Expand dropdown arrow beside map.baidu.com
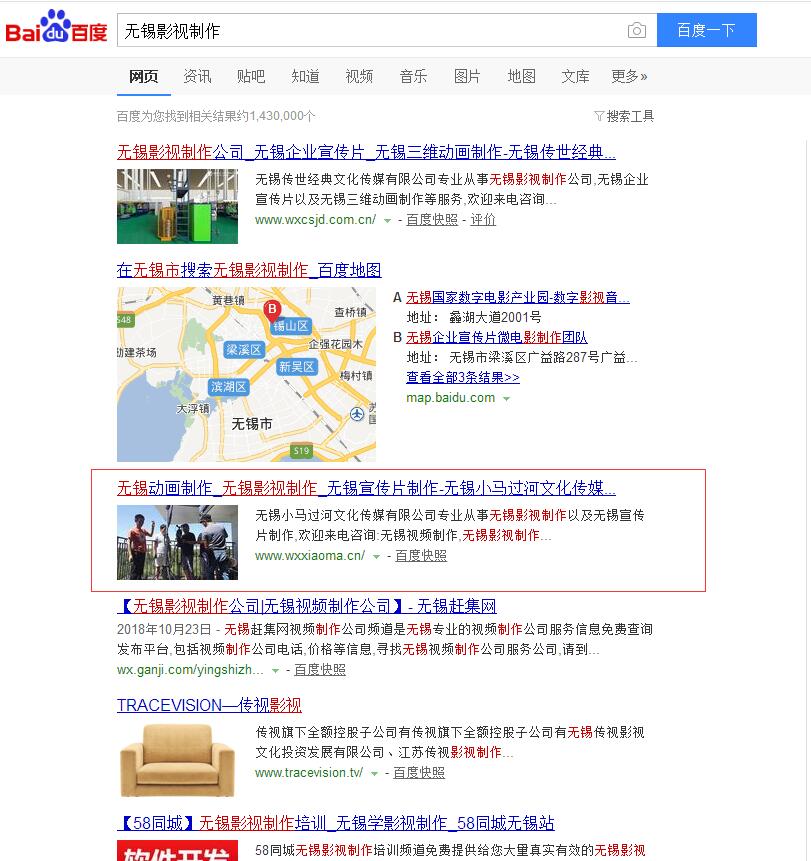The height and width of the screenshot is (861, 811). (x=506, y=399)
